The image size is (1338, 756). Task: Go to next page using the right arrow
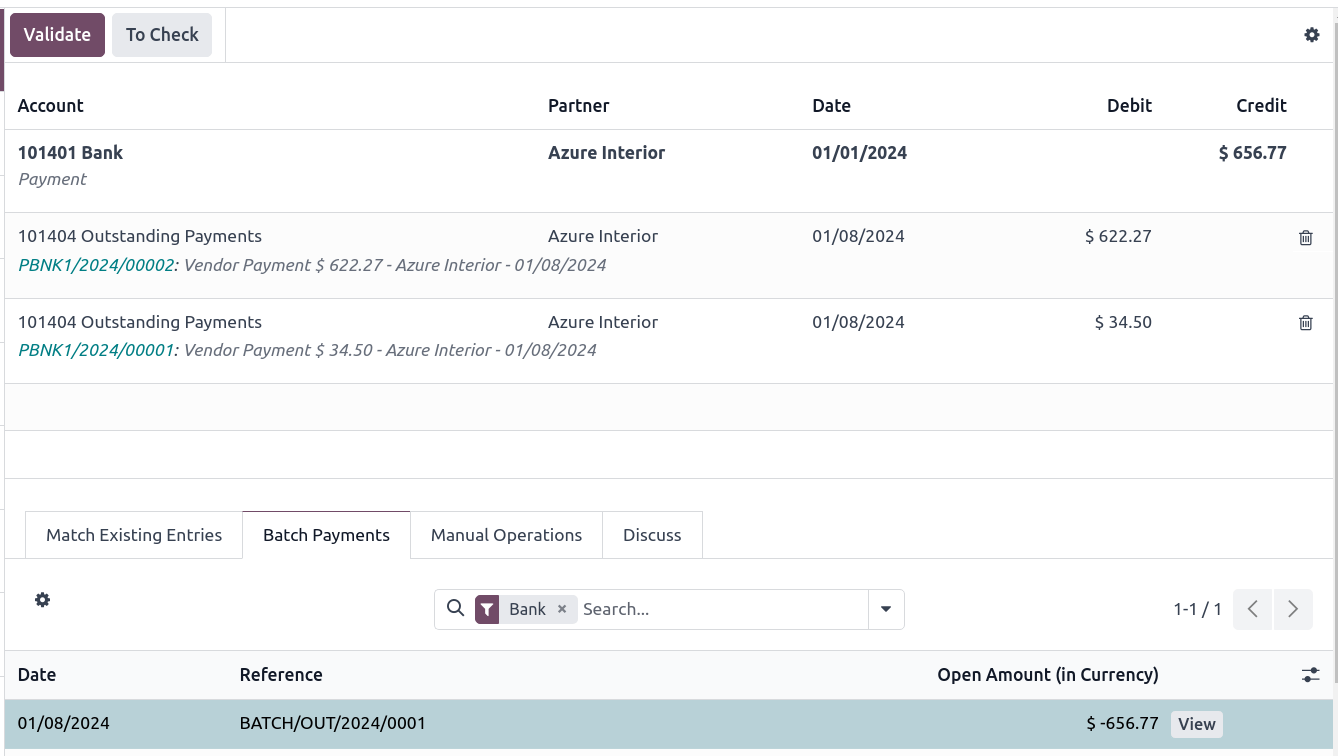pos(1293,609)
